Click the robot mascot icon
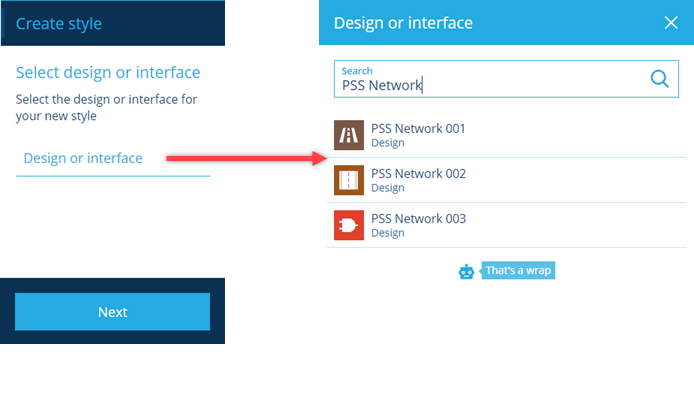Screen dimensions: 694x398 (x=467, y=271)
